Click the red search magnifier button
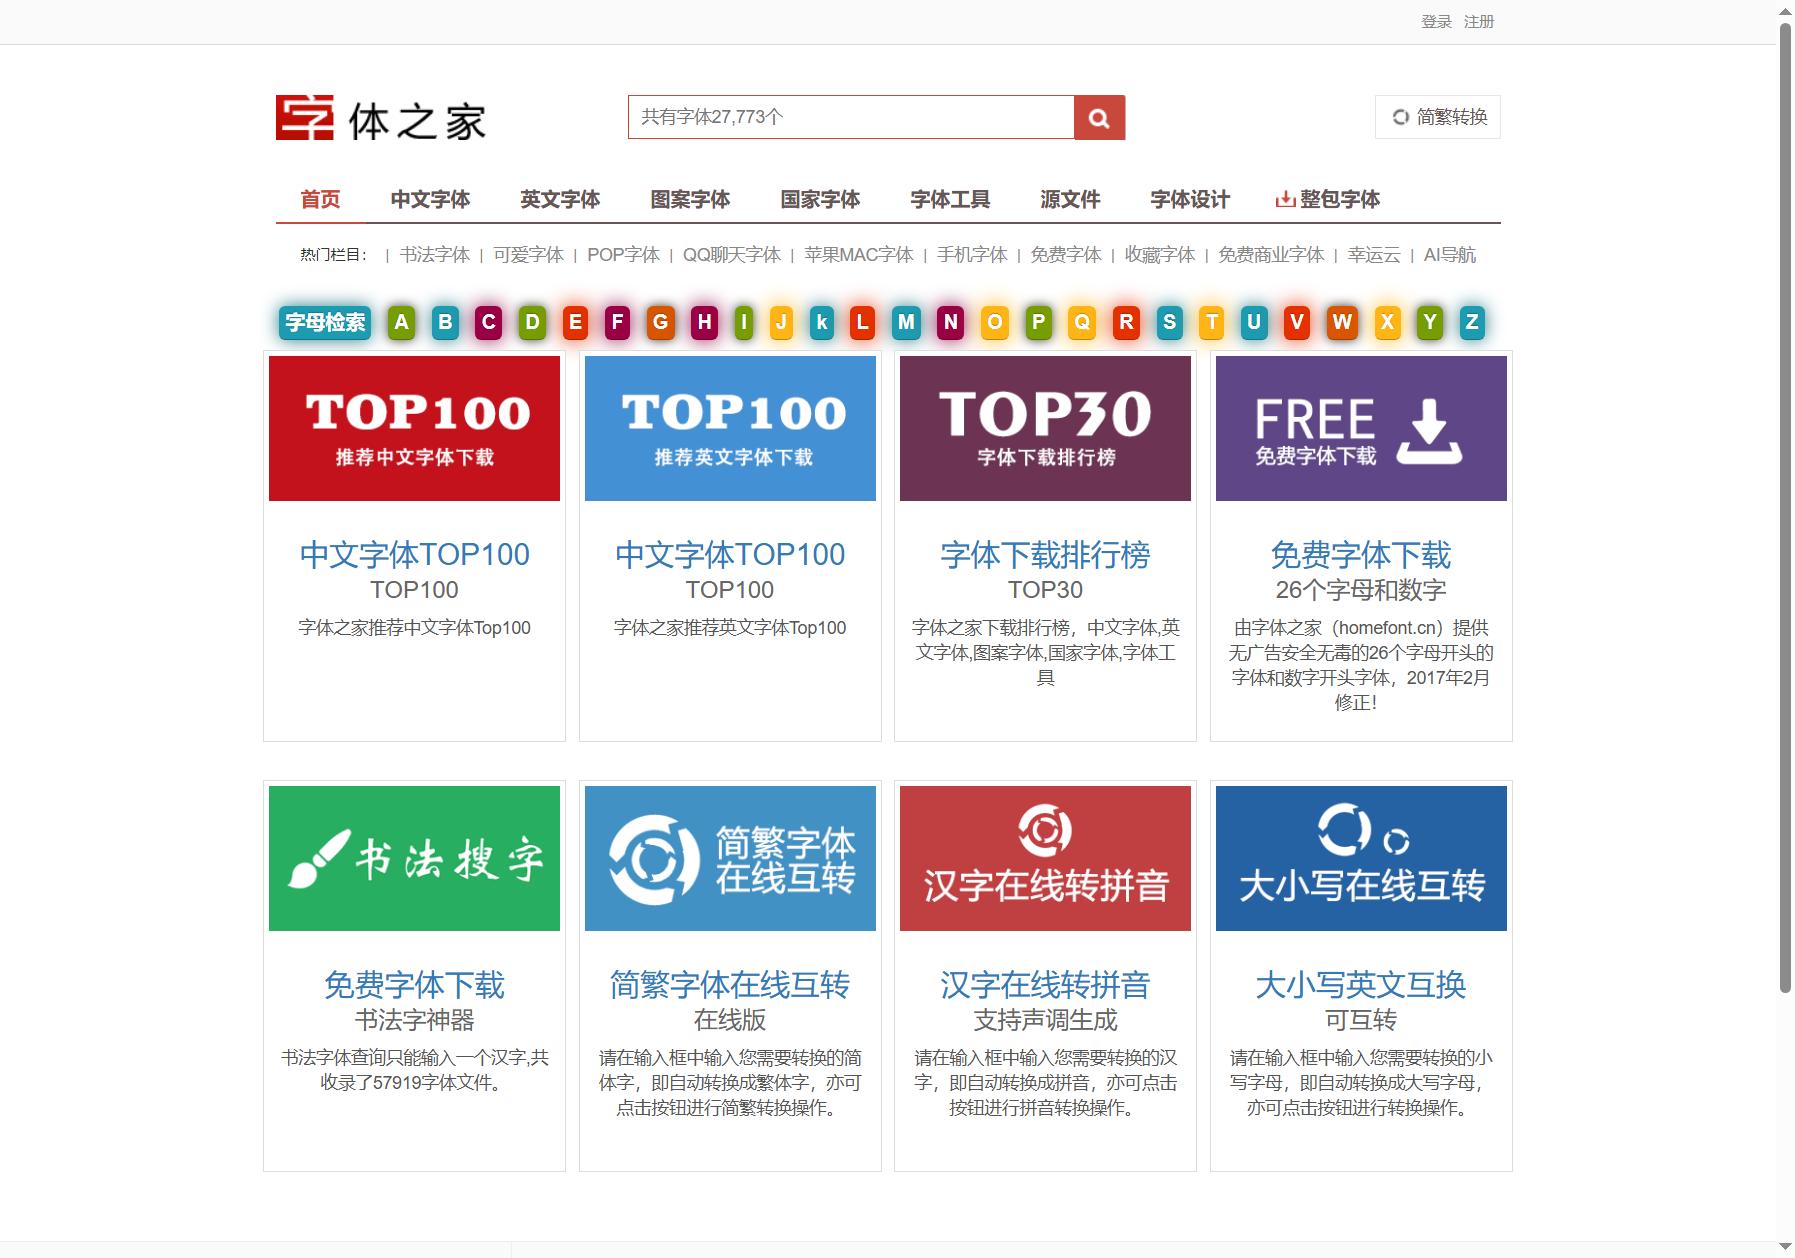1795x1258 pixels. [1099, 118]
